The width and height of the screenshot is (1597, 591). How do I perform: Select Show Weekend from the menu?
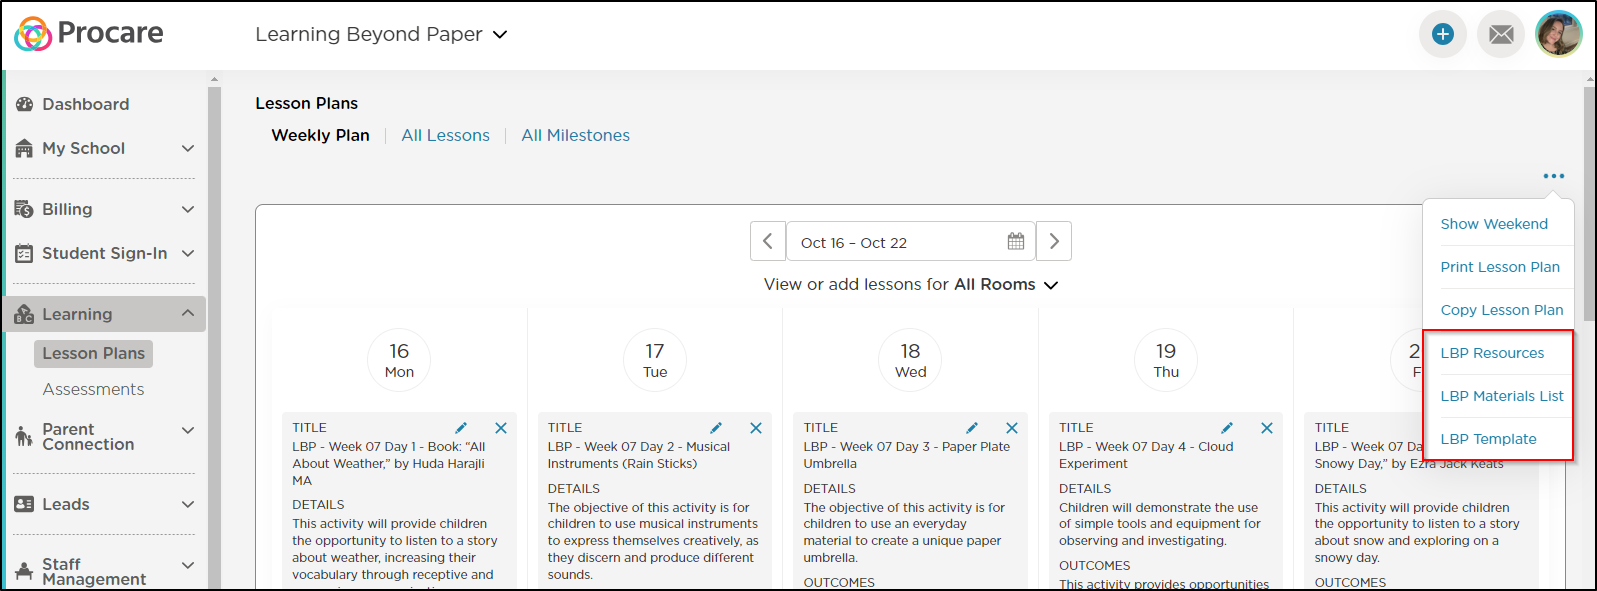pos(1494,224)
